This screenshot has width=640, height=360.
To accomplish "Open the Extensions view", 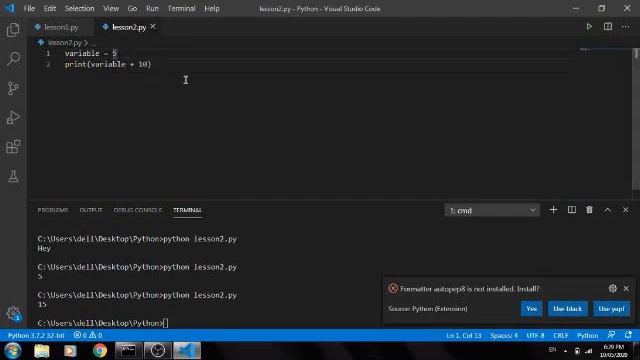I will coord(13,147).
